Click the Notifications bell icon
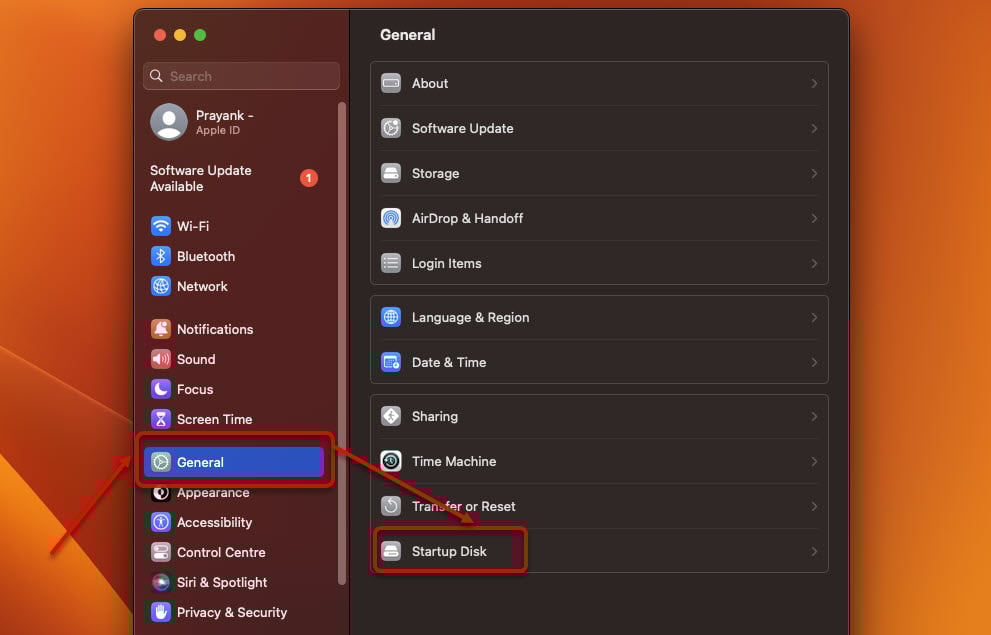The width and height of the screenshot is (991, 635). [161, 329]
